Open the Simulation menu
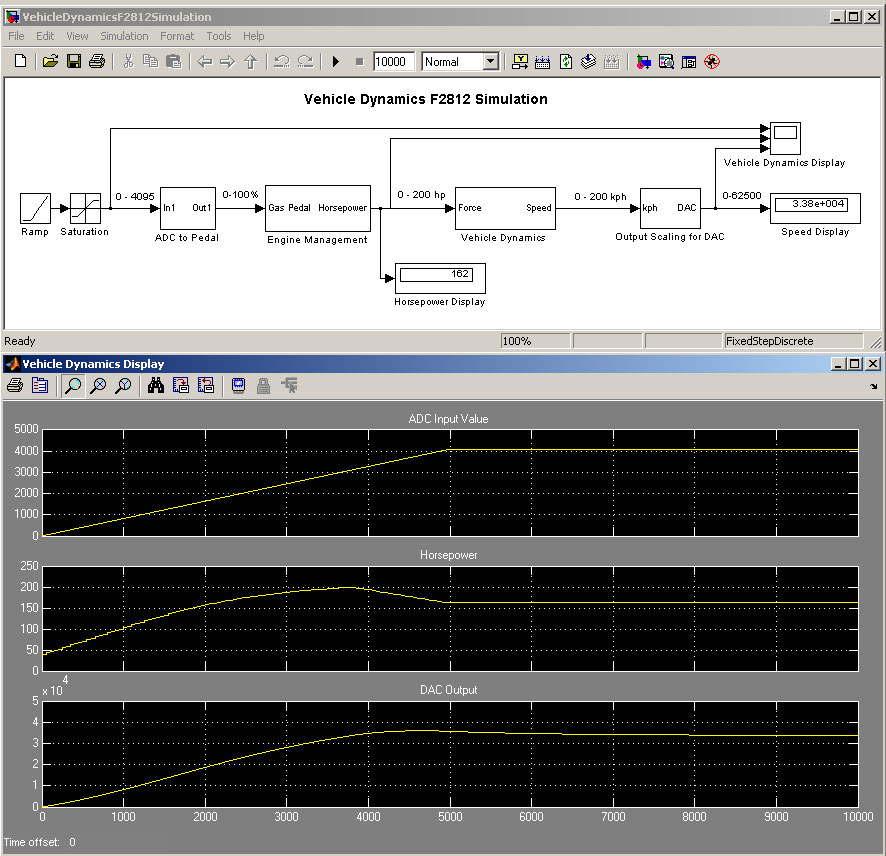886x856 pixels. 124,36
